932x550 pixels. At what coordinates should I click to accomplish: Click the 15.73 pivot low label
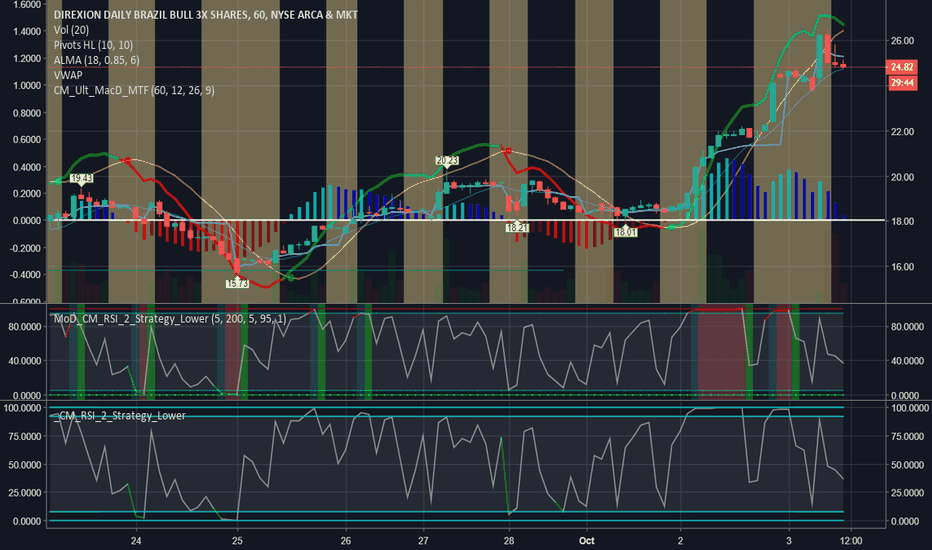pos(237,284)
